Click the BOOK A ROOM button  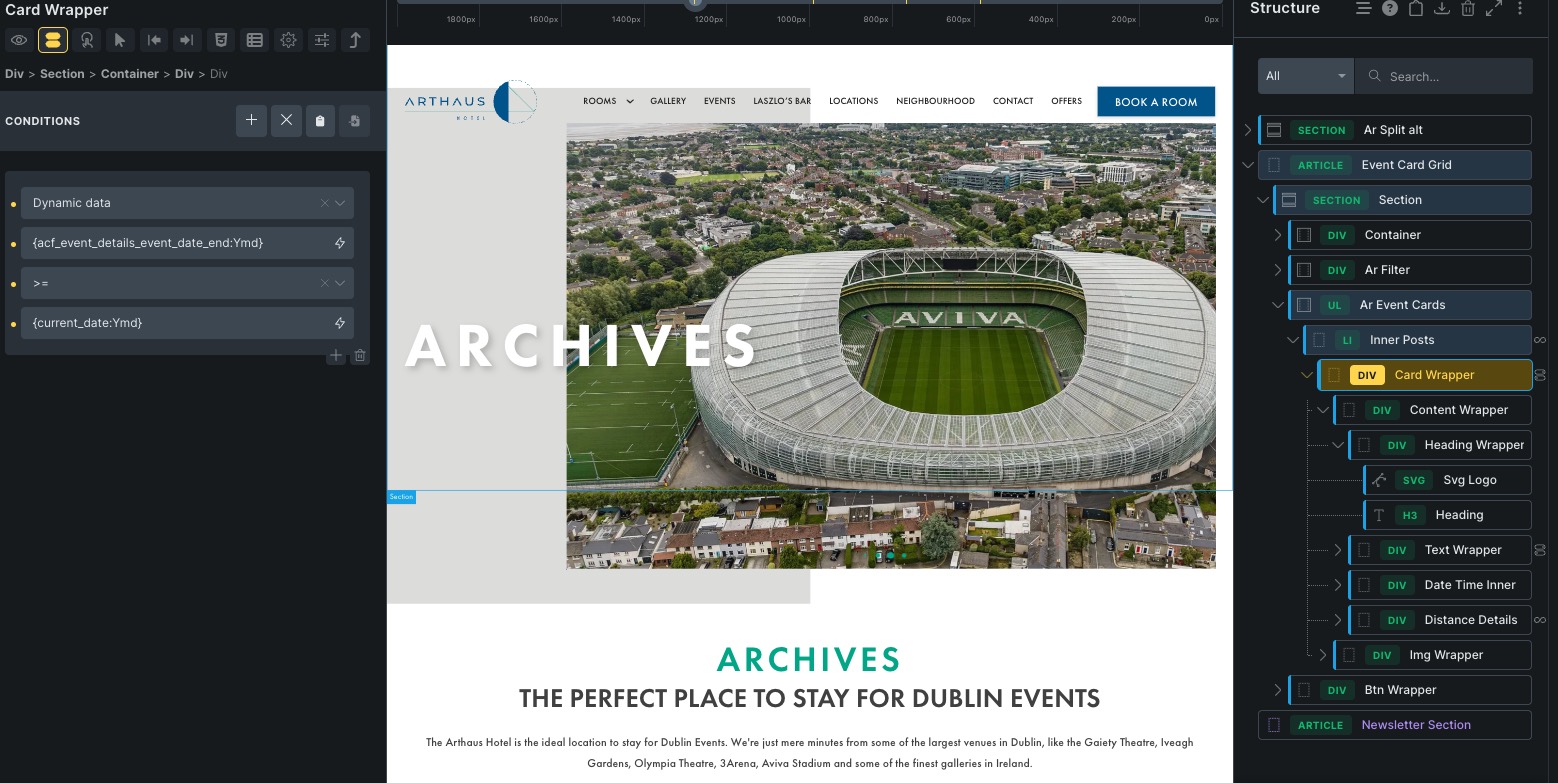coord(1156,102)
